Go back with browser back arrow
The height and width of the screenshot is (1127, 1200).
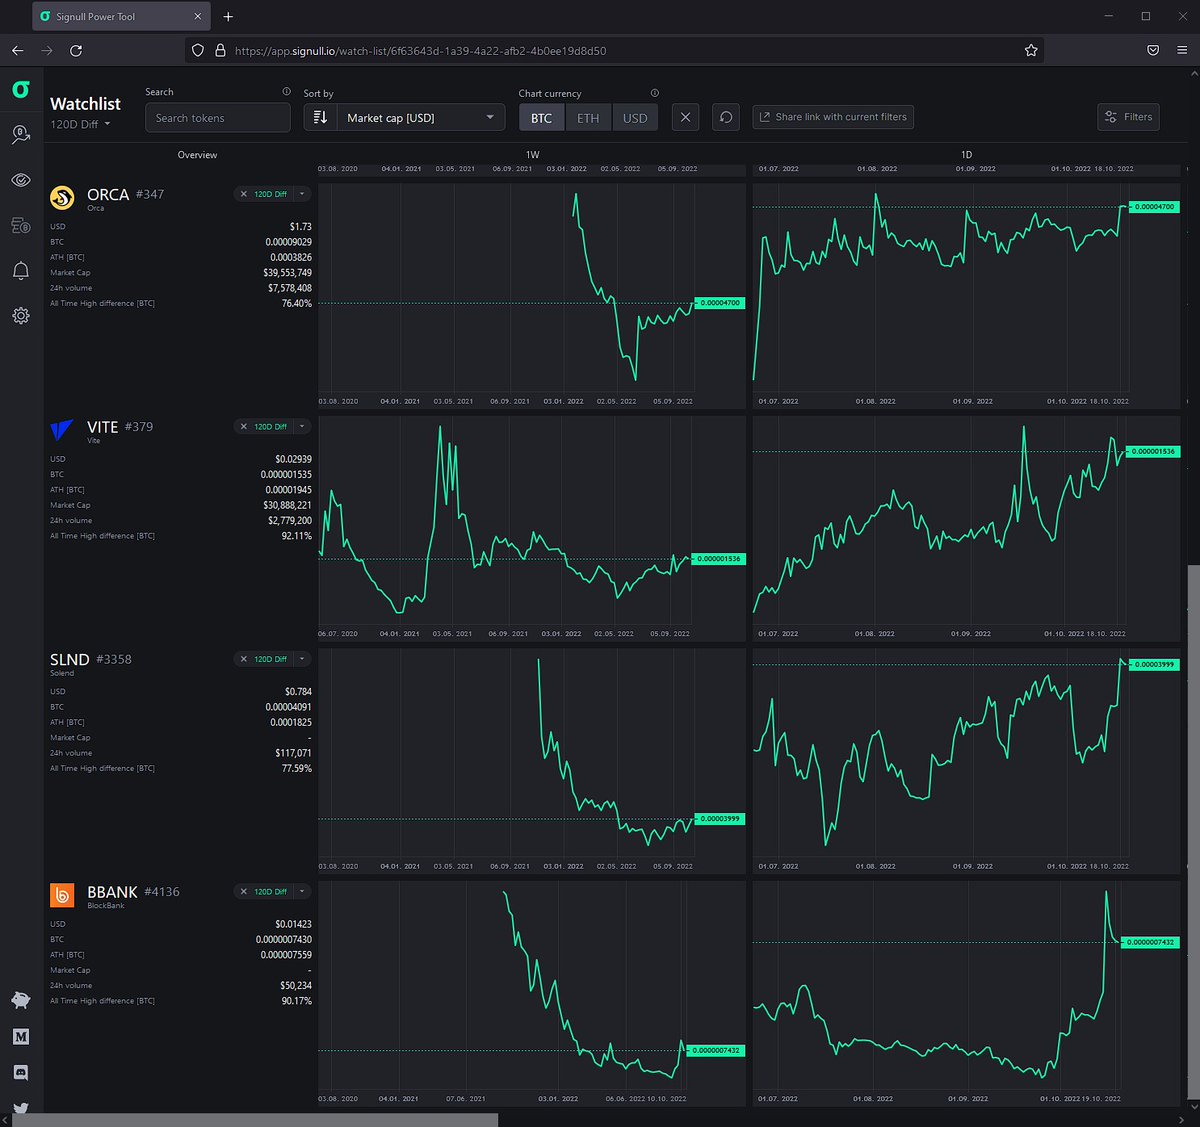tap(17, 50)
